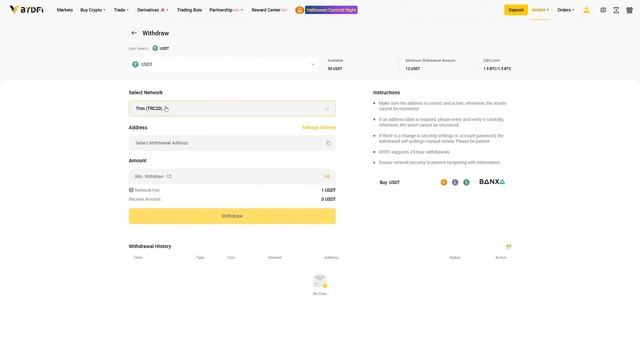Open the Halloween Carnival Night banner
The height and width of the screenshot is (360, 640).
tap(331, 10)
